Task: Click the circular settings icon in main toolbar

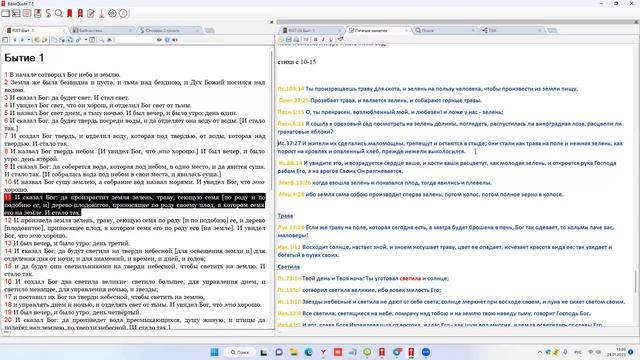Action: click(112, 13)
